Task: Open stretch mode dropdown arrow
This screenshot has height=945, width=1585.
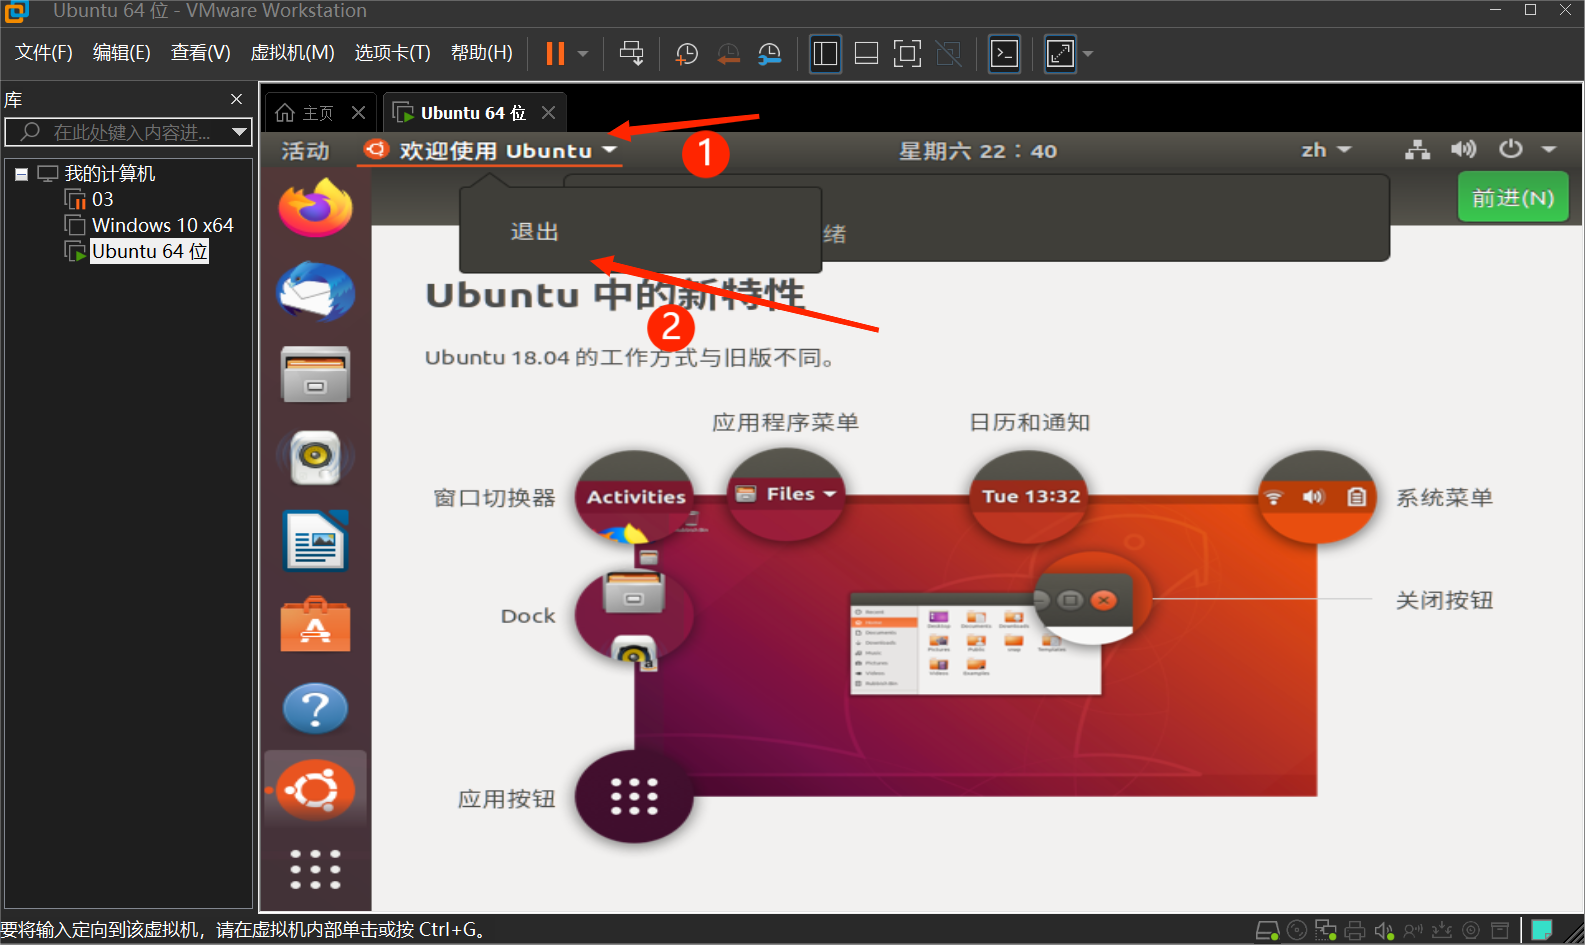Action: coord(1088,54)
